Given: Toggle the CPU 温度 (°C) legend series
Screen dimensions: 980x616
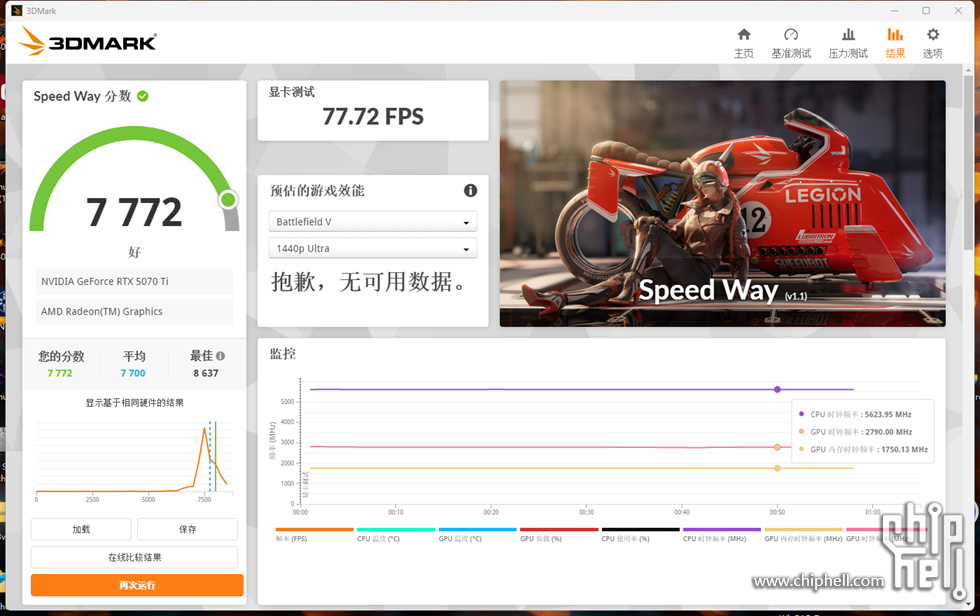Looking at the screenshot, I should 396,534.
